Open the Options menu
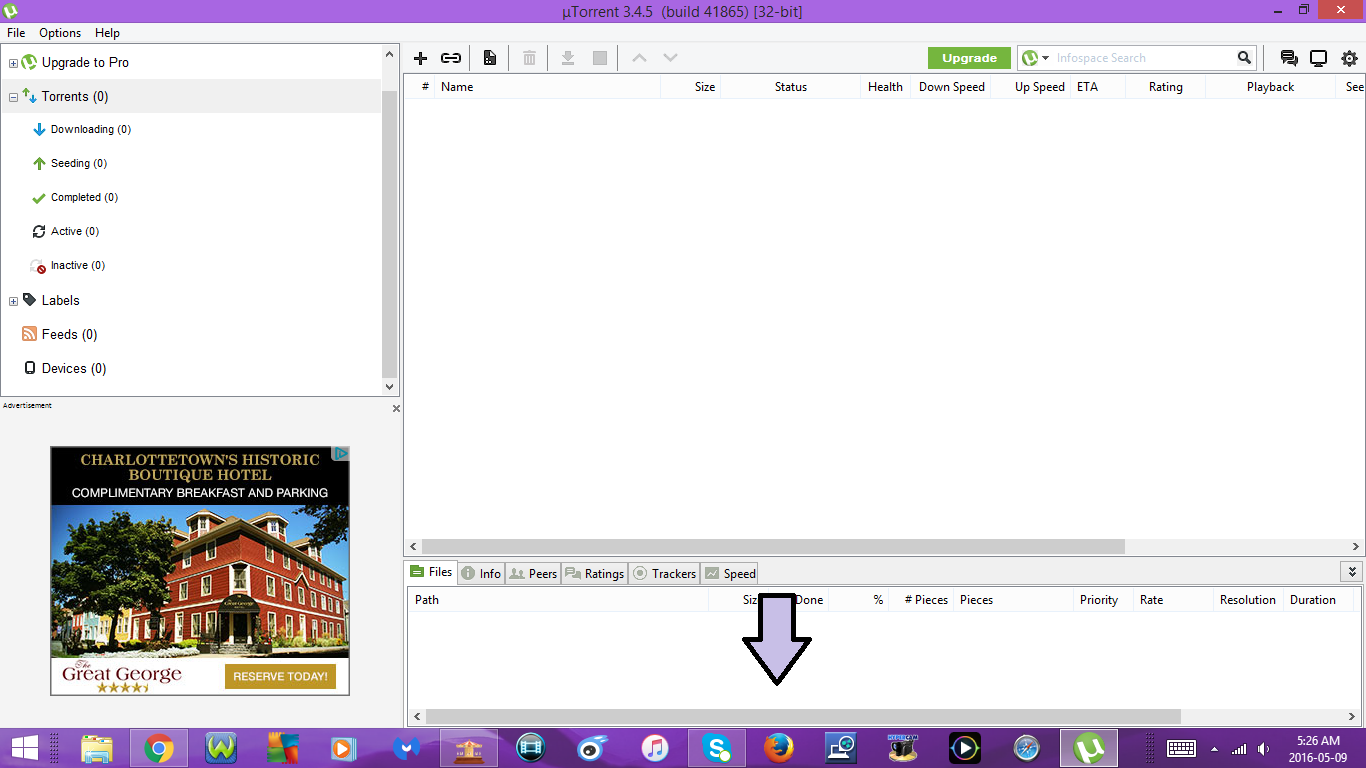The height and width of the screenshot is (768, 1366). pyautogui.click(x=60, y=33)
